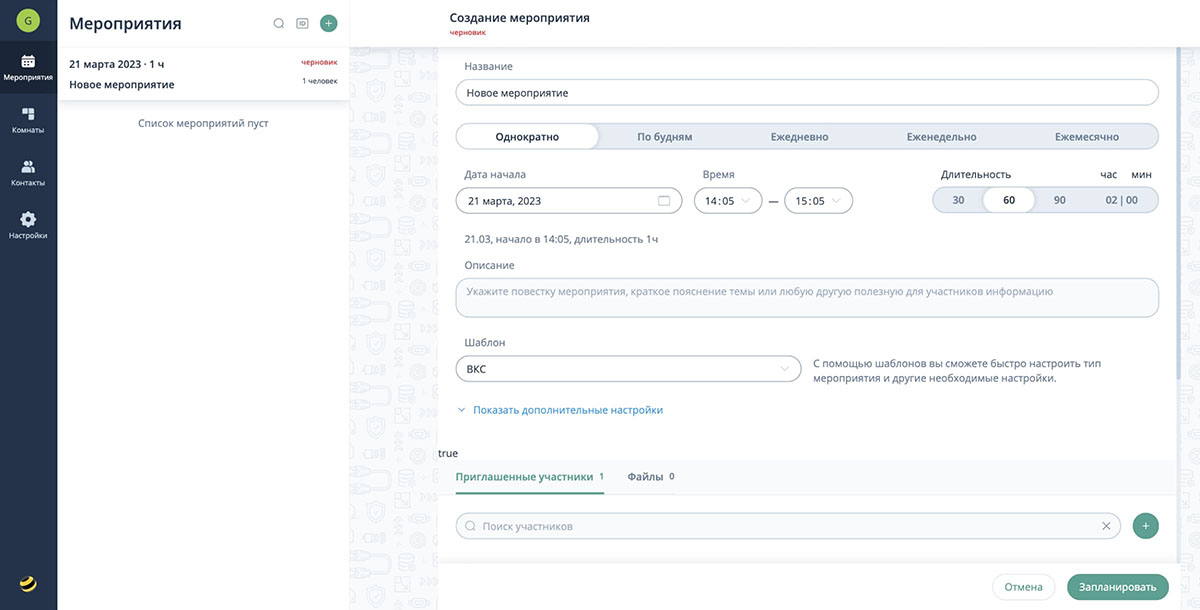Screen dimensions: 1200x610
Task: Open Мероприятия in the sidebar
Action: [x=28, y=68]
